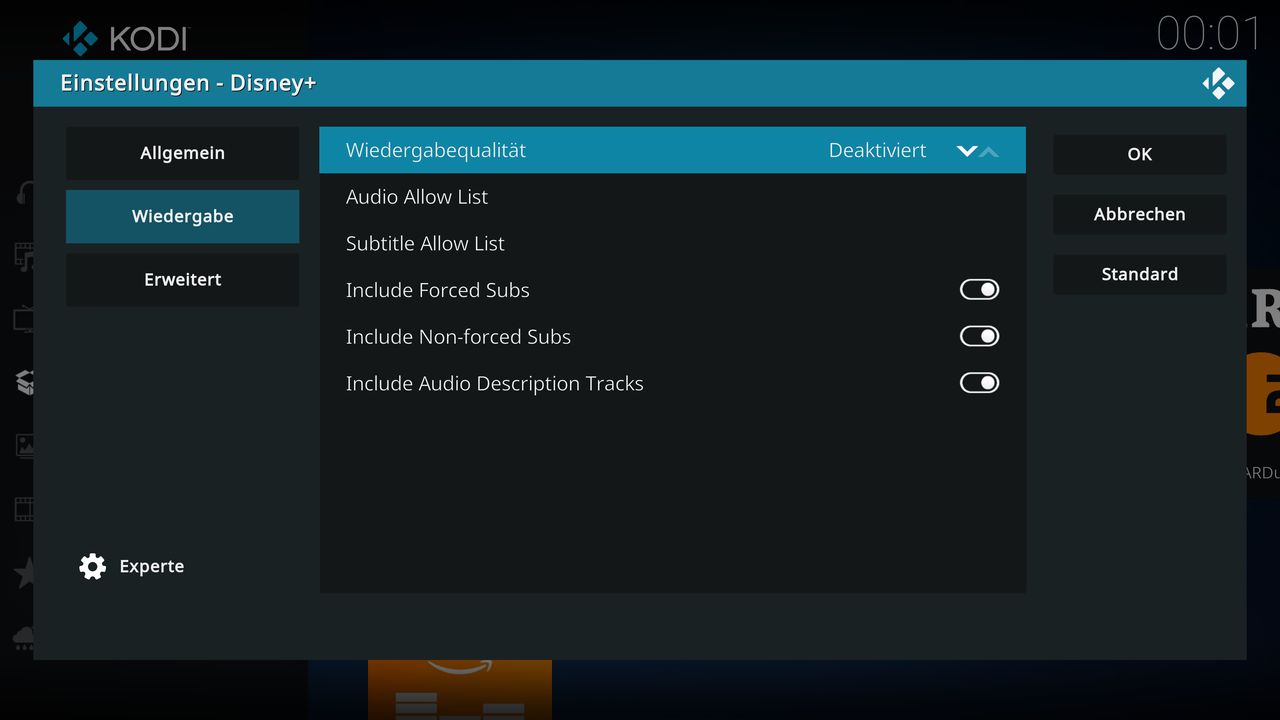
Task: Toggle Include Audio Description Tracks switch
Action: 979,383
